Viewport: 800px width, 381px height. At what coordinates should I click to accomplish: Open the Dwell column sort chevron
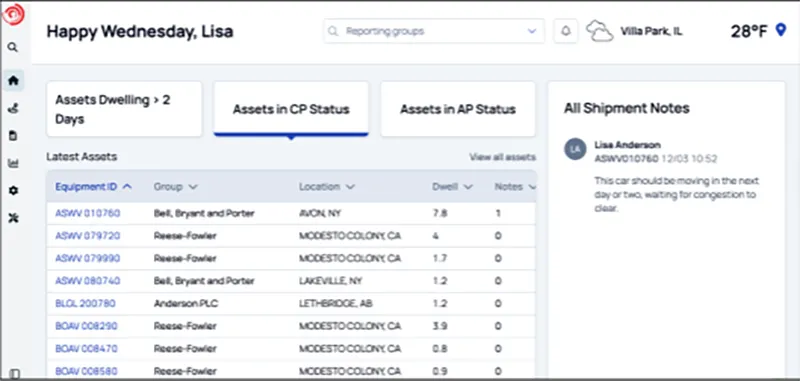point(468,187)
